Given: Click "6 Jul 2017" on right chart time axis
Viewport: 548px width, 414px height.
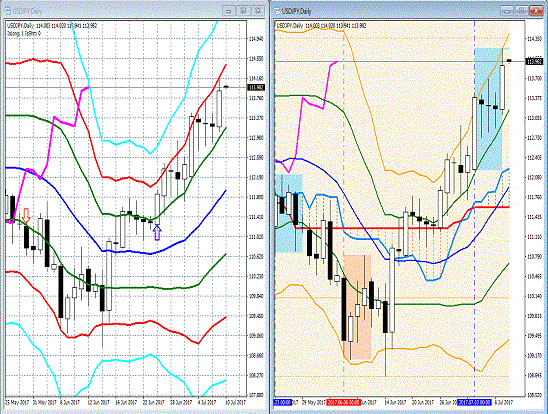Looking at the screenshot, I should tap(504, 402).
